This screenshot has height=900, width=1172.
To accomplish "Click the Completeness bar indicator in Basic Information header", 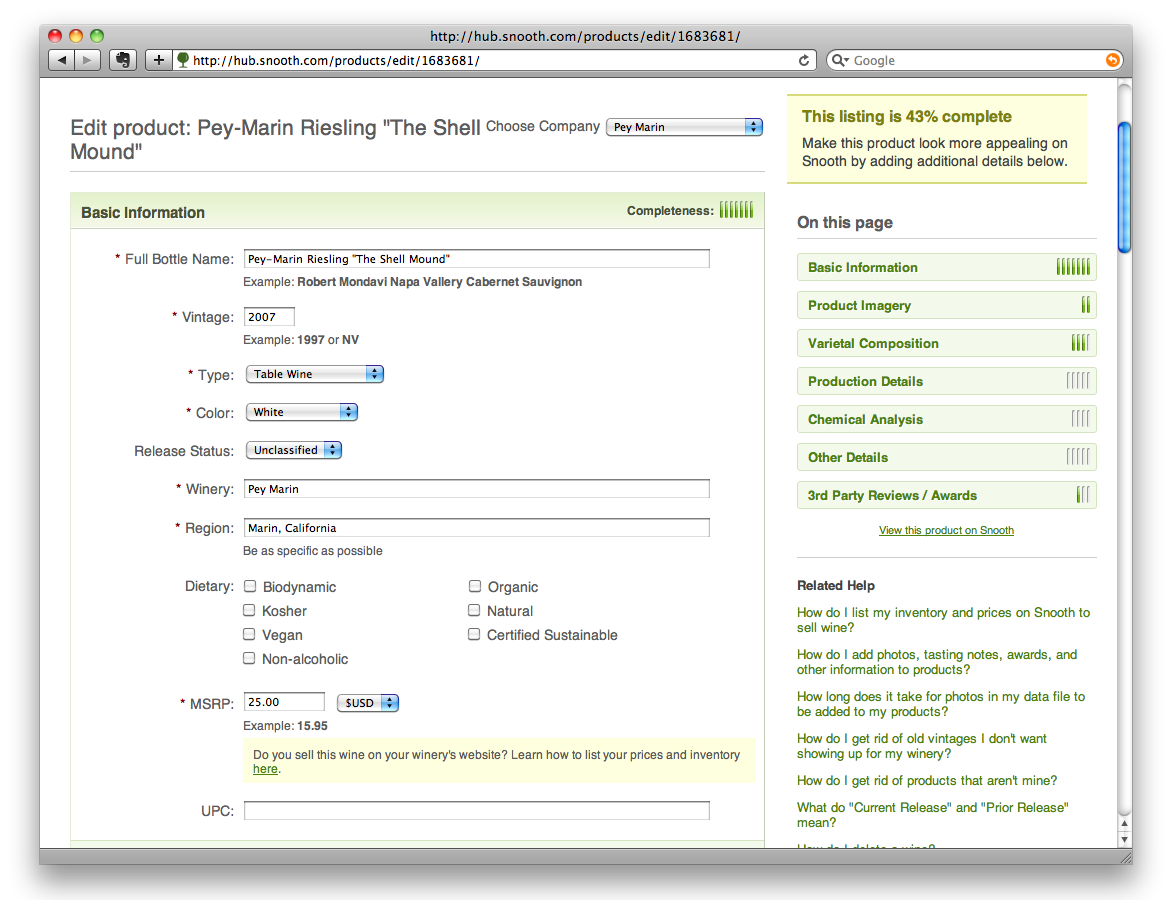I will click(x=736, y=210).
